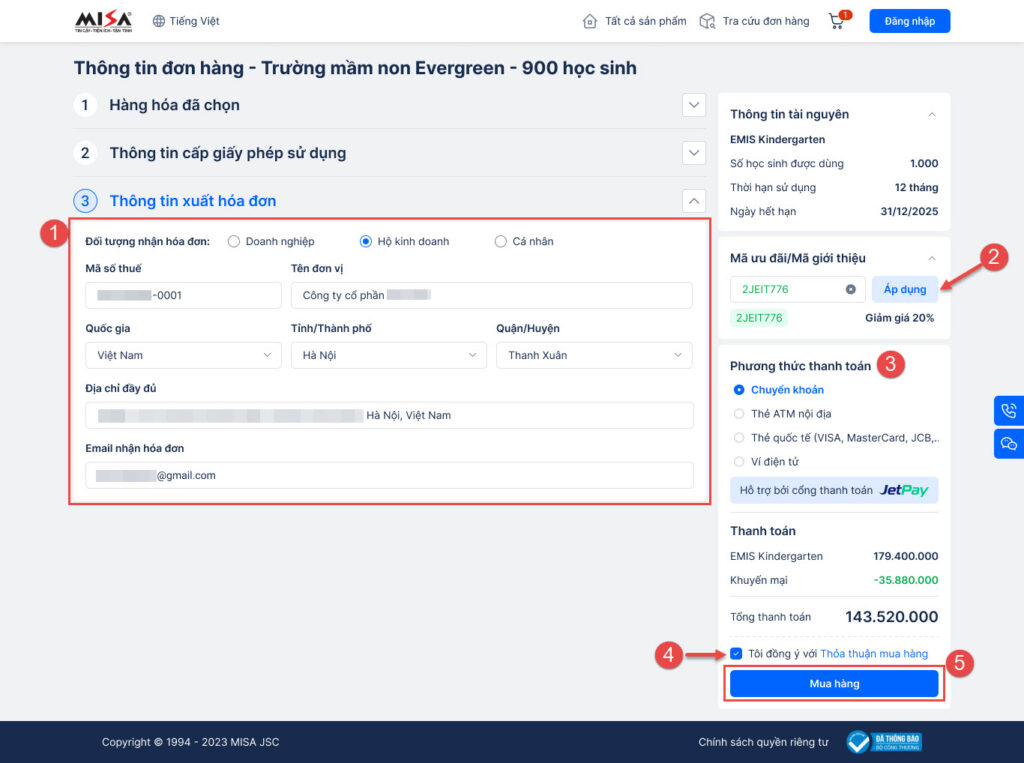Click the Đăng nhập button
The width and height of the screenshot is (1024, 763).
tap(909, 21)
